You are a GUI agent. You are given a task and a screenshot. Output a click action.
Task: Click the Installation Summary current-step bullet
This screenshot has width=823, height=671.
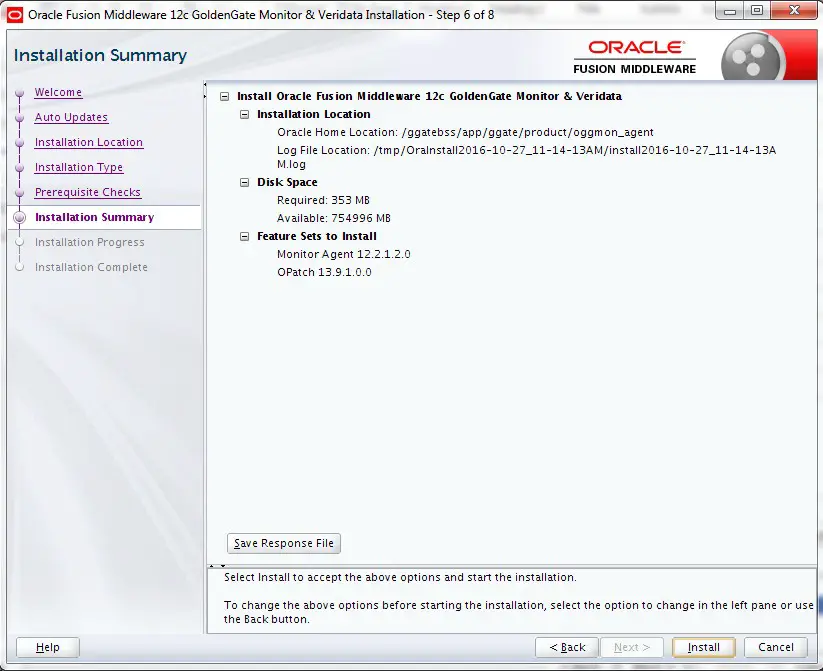19,217
